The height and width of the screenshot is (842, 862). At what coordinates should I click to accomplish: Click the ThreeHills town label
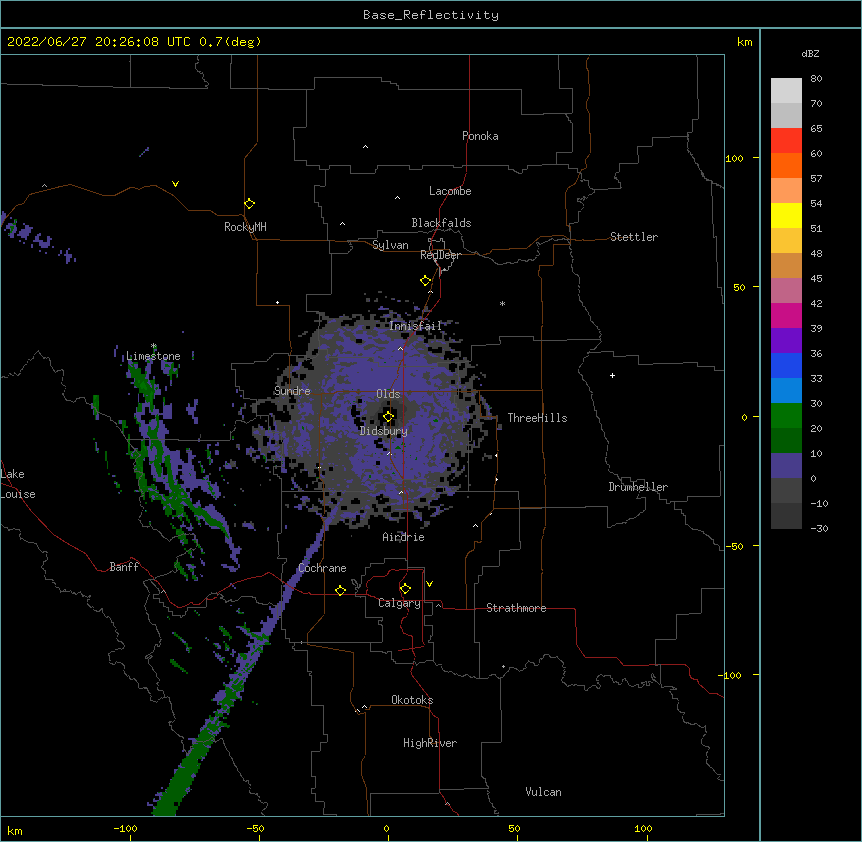(x=537, y=418)
